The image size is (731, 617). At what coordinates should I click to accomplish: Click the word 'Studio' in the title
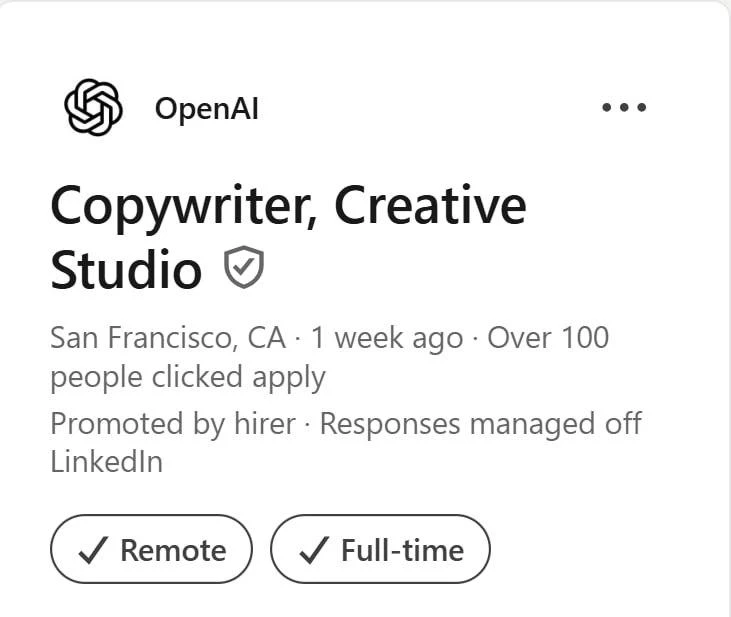[126, 270]
